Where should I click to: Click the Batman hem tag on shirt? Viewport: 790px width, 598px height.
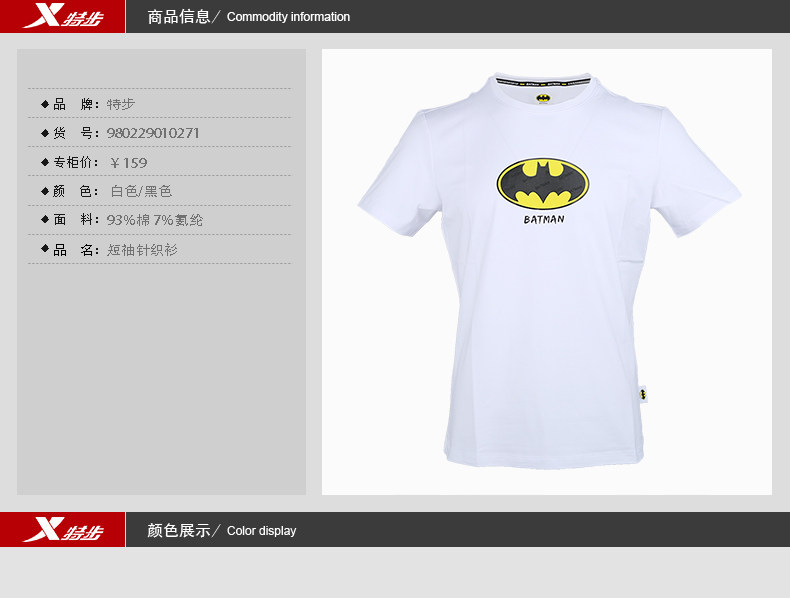643,394
